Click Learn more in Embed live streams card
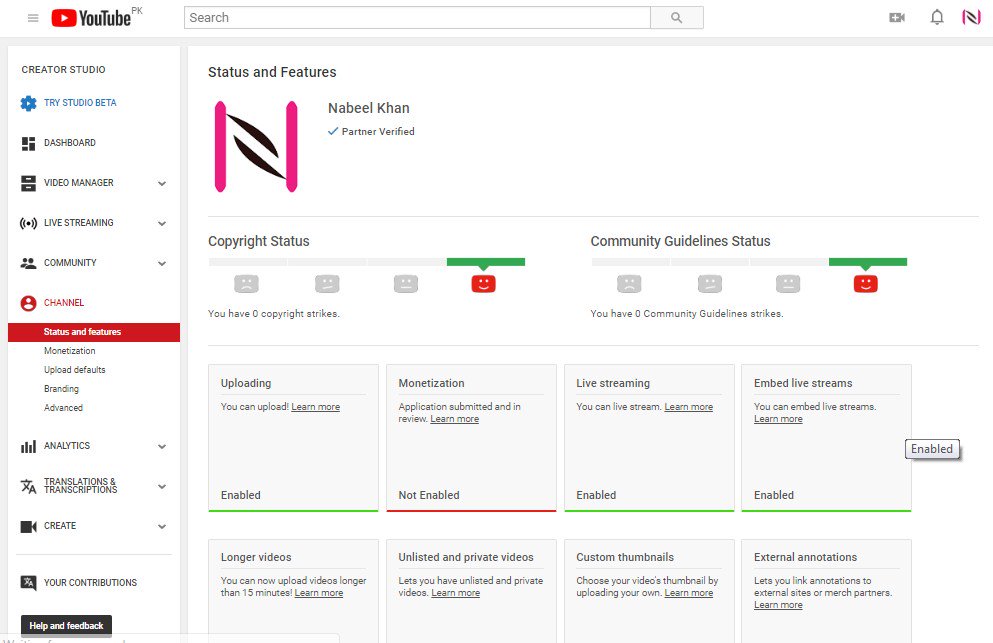 [778, 419]
